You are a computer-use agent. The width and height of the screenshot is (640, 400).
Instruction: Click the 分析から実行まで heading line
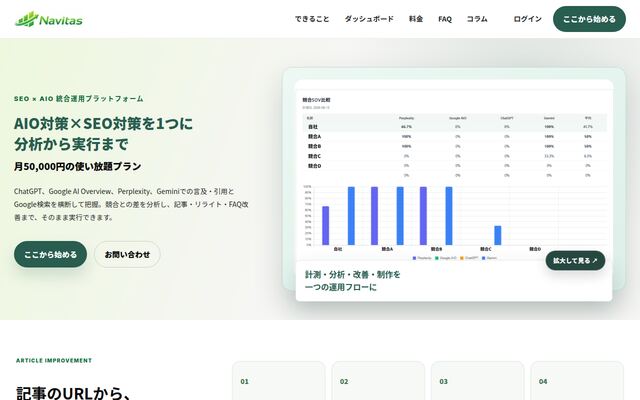[x=71, y=144]
